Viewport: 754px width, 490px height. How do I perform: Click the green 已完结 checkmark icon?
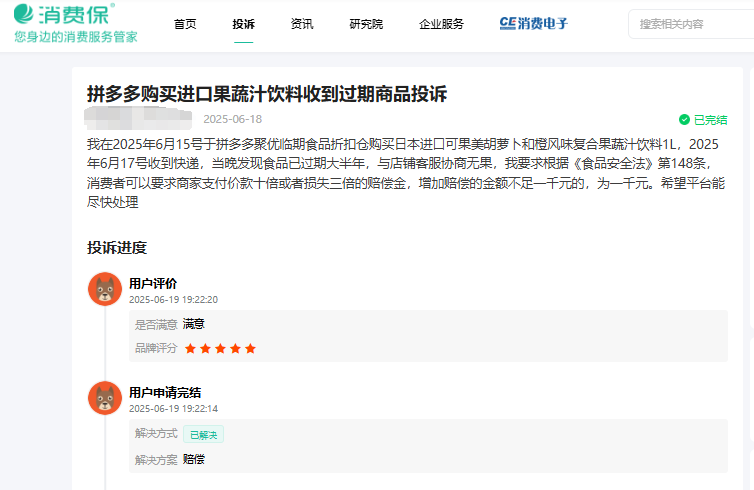coord(684,119)
